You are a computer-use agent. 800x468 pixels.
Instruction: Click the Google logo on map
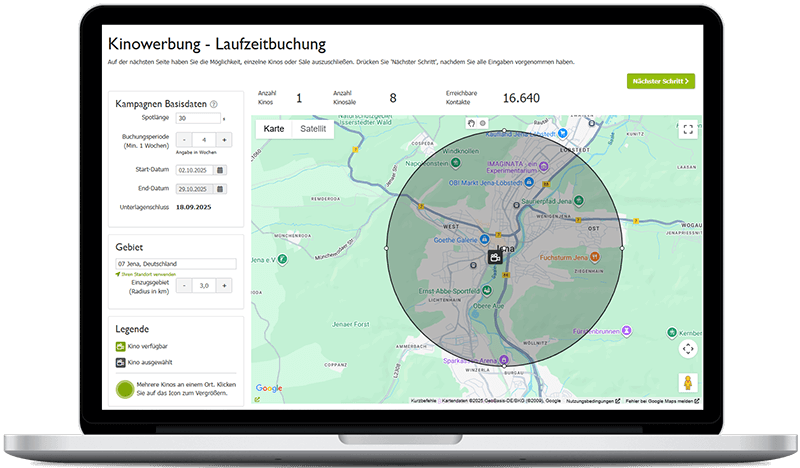tap(269, 388)
